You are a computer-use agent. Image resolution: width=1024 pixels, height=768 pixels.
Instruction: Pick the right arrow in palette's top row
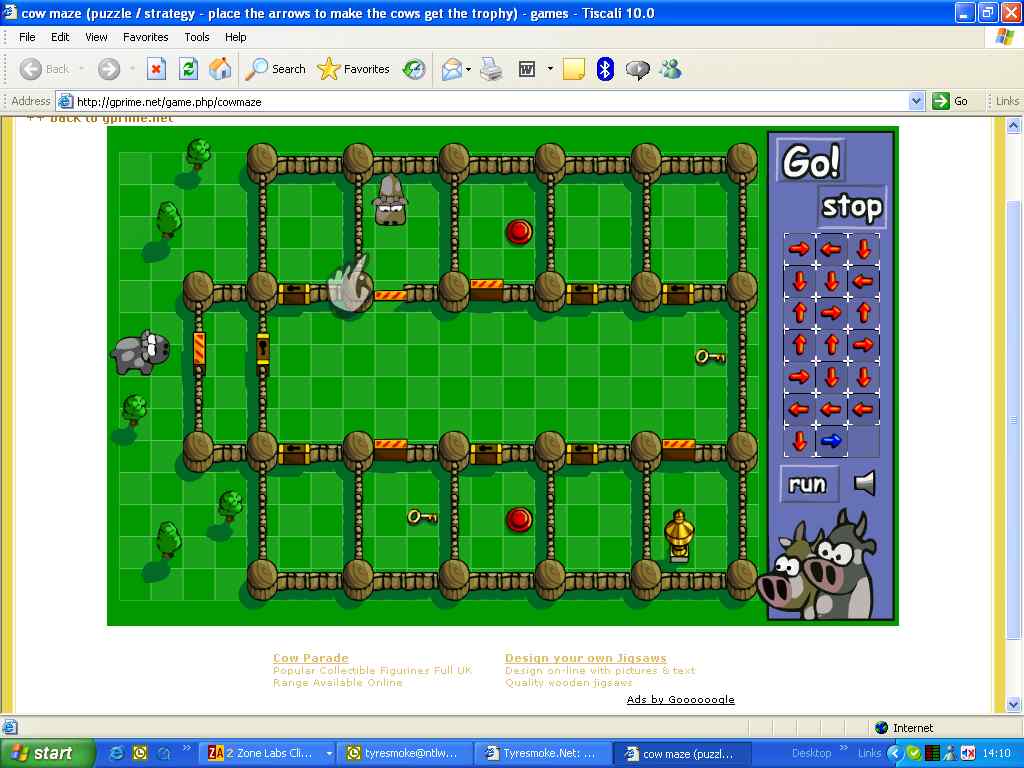799,249
